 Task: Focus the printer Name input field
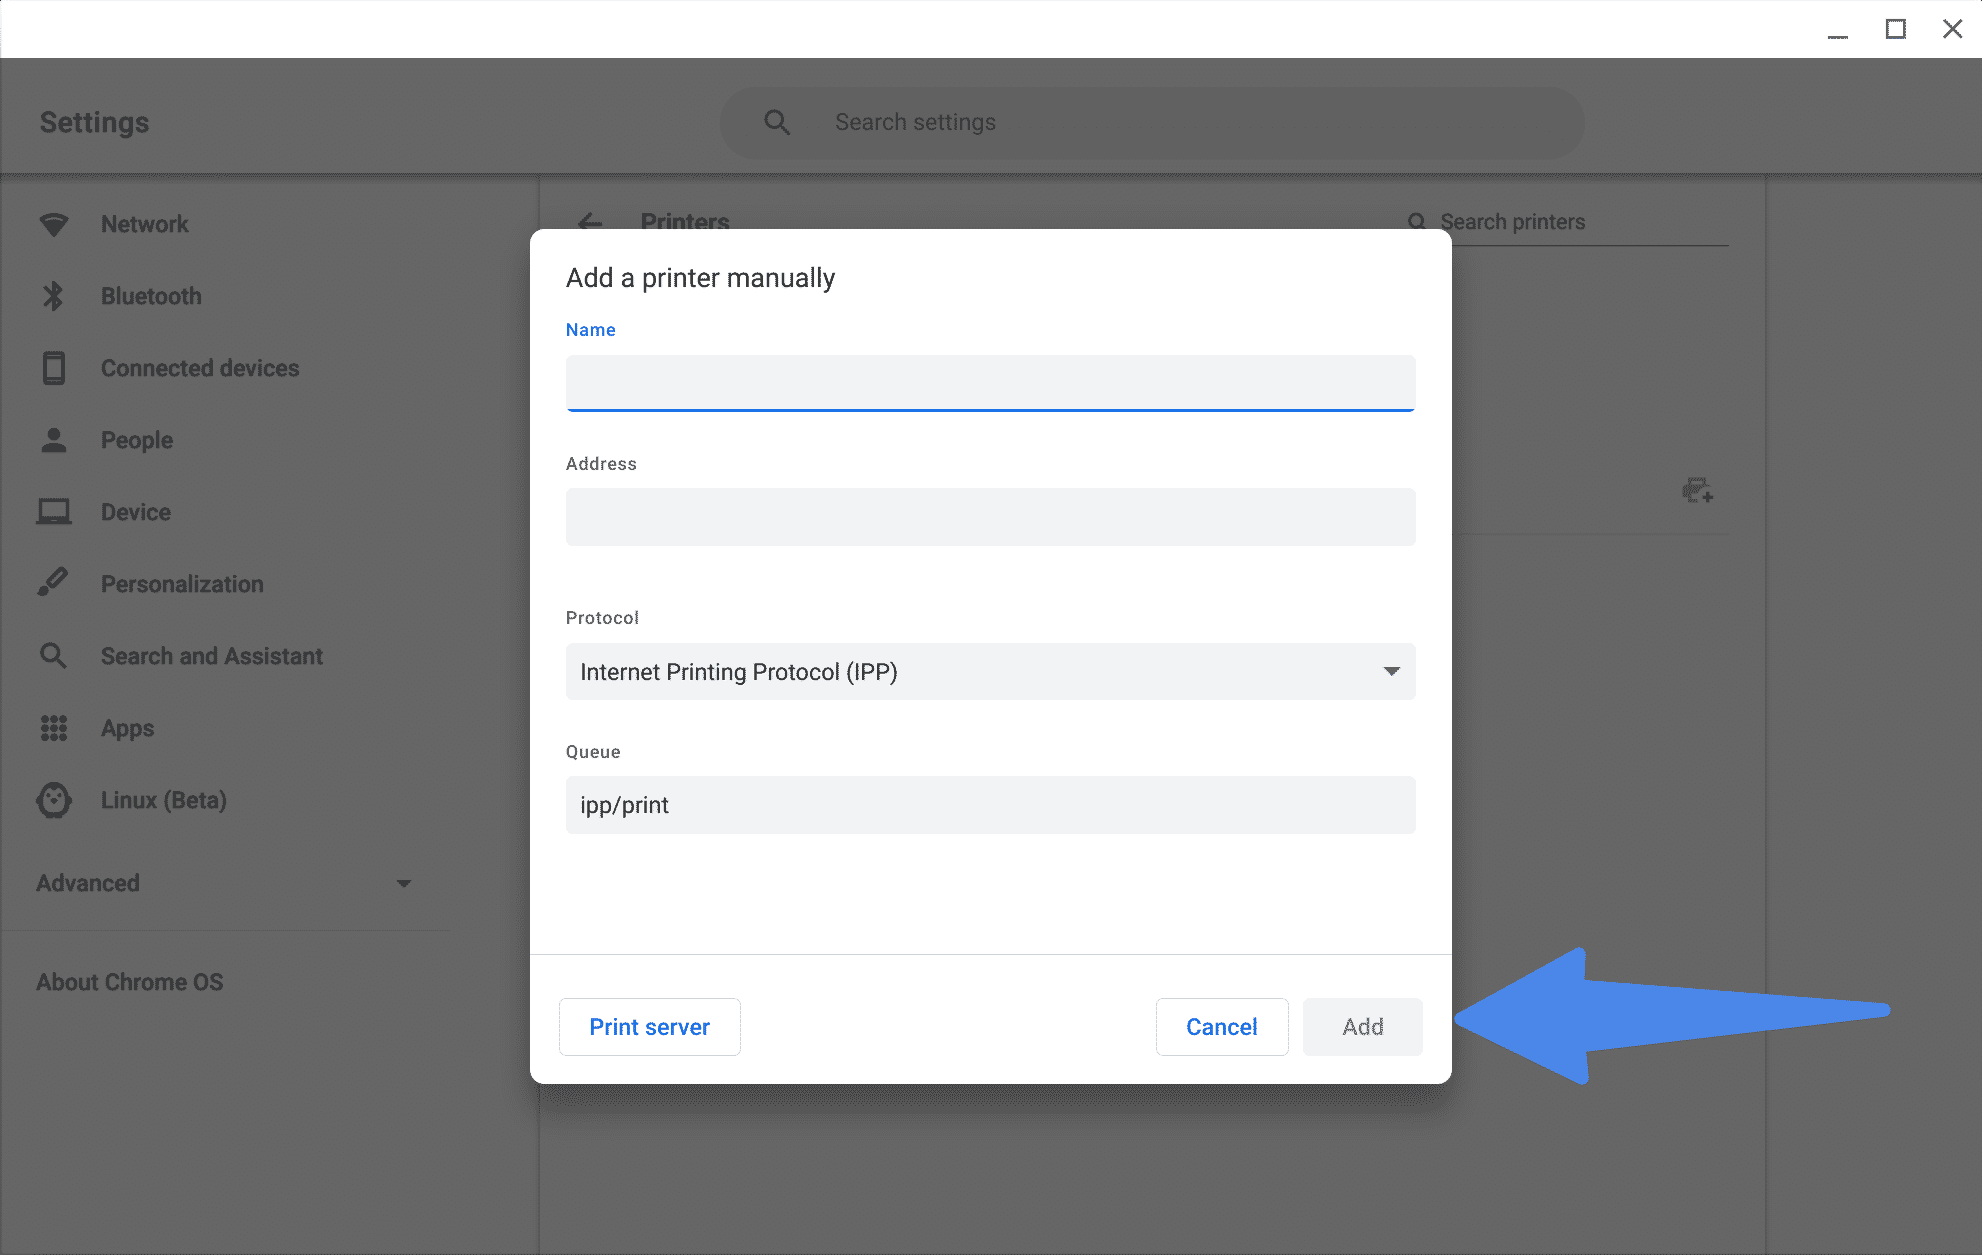click(990, 383)
